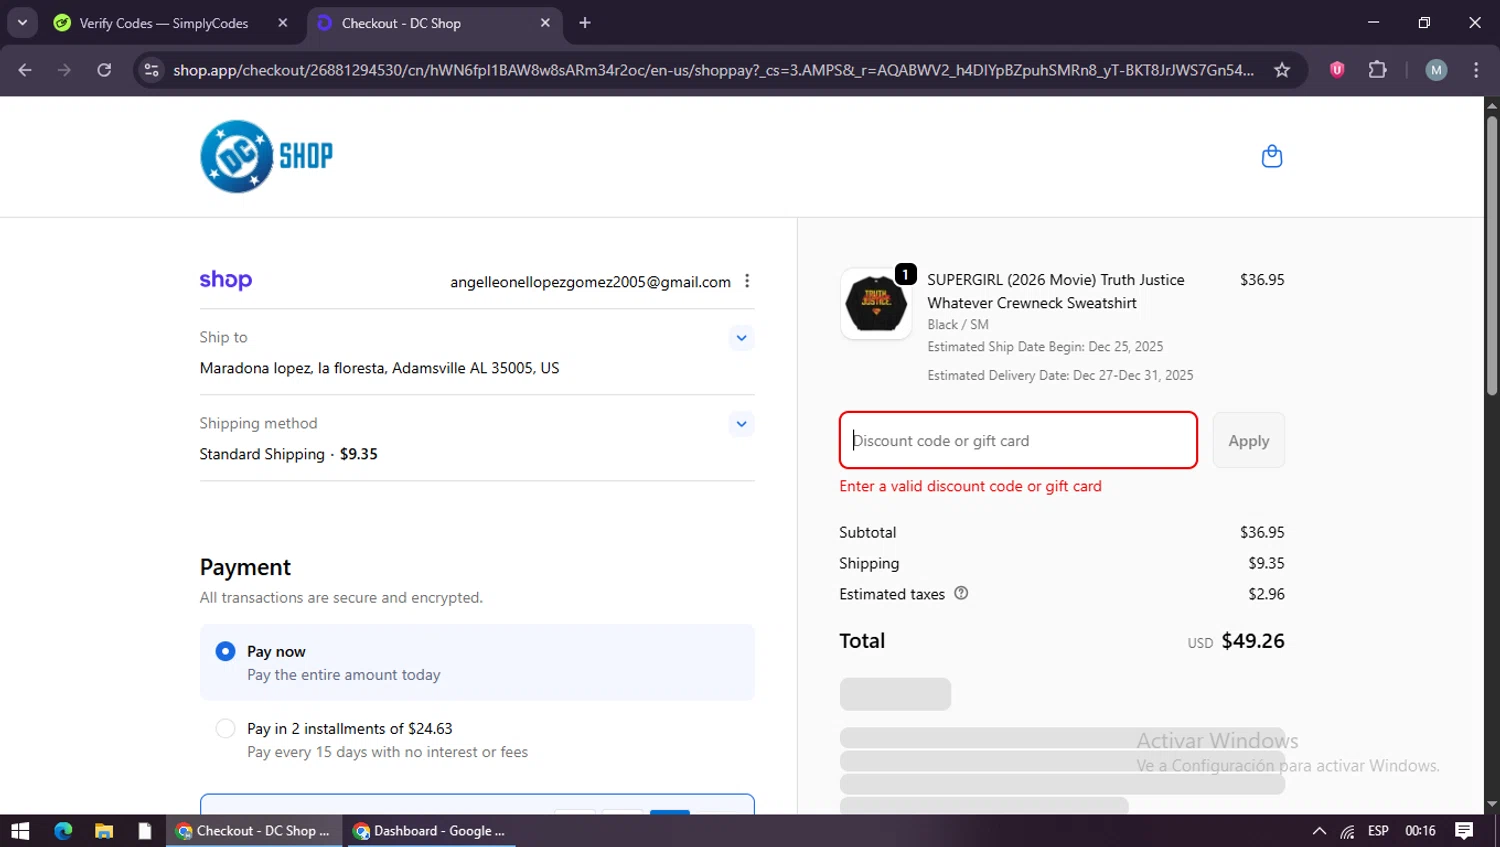The width and height of the screenshot is (1500, 847).
Task: Open the browser extensions puzzle icon
Action: pos(1377,70)
